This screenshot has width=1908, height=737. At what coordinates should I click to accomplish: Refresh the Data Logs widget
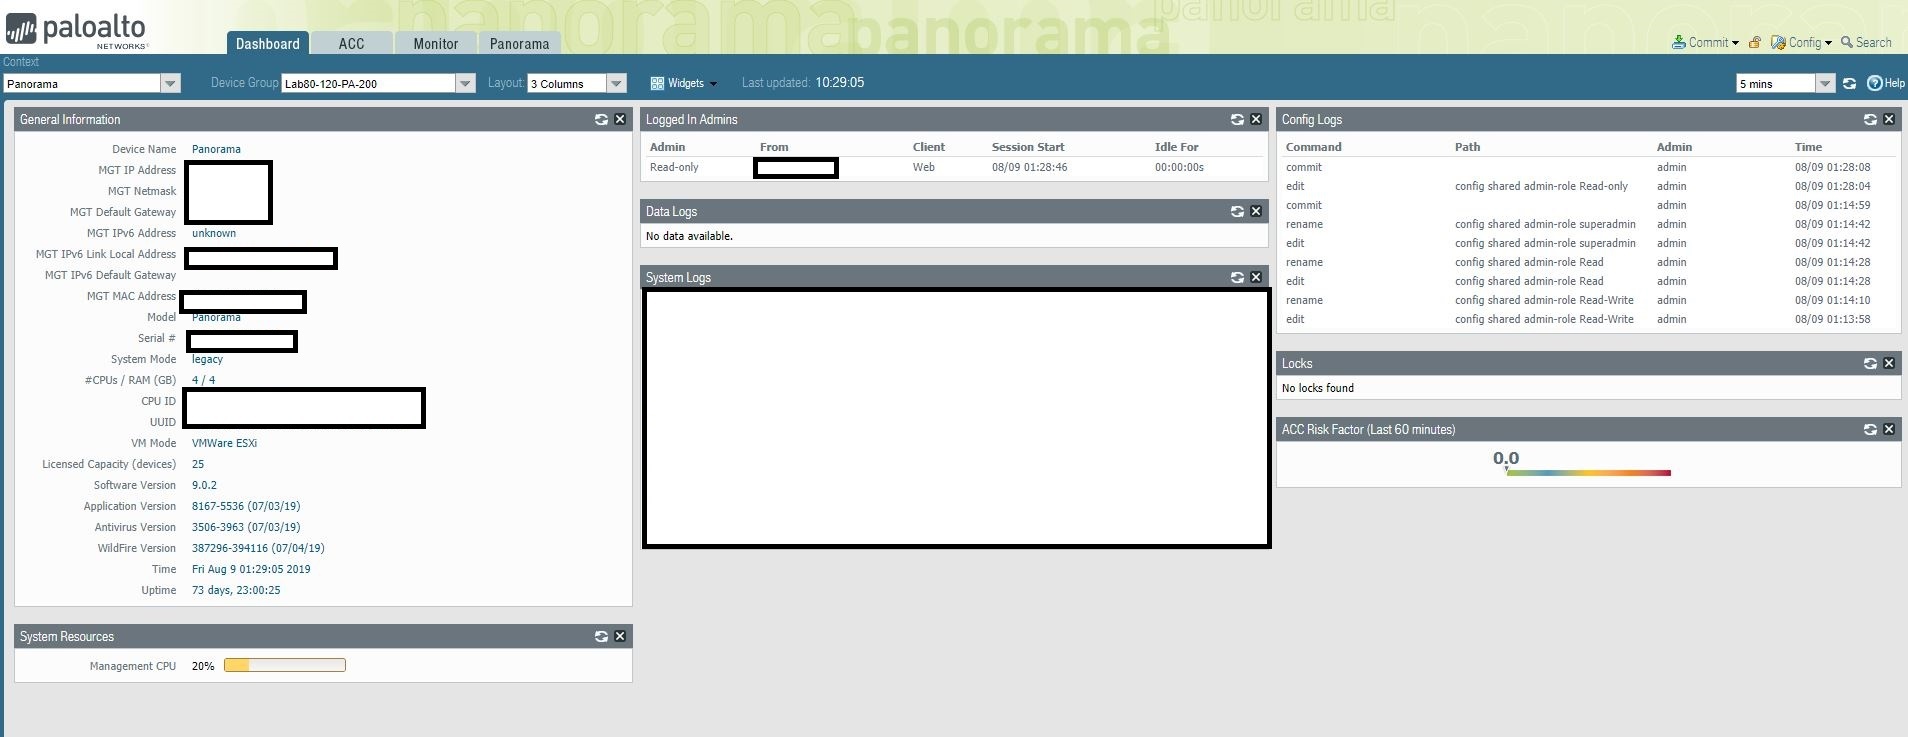pyautogui.click(x=1237, y=211)
